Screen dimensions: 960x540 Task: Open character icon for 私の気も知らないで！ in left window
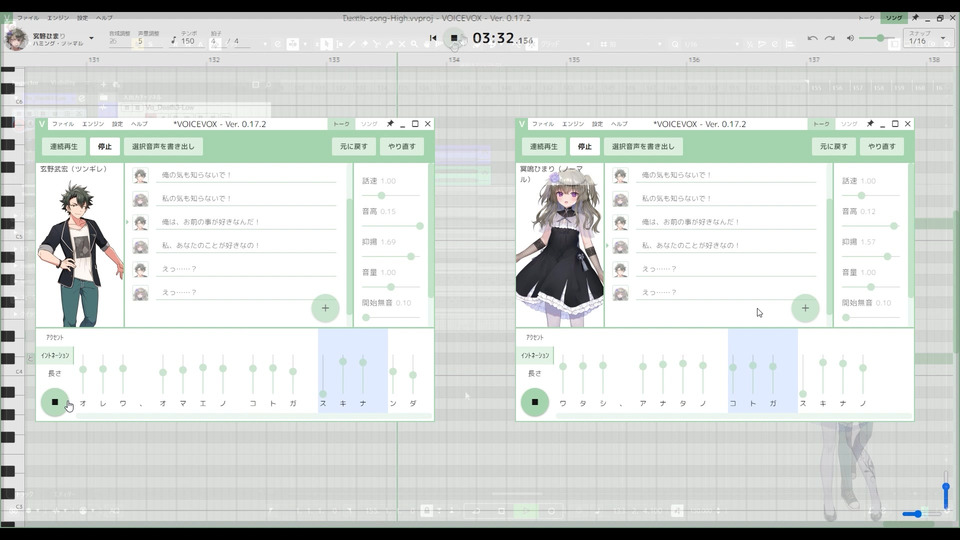(x=140, y=199)
